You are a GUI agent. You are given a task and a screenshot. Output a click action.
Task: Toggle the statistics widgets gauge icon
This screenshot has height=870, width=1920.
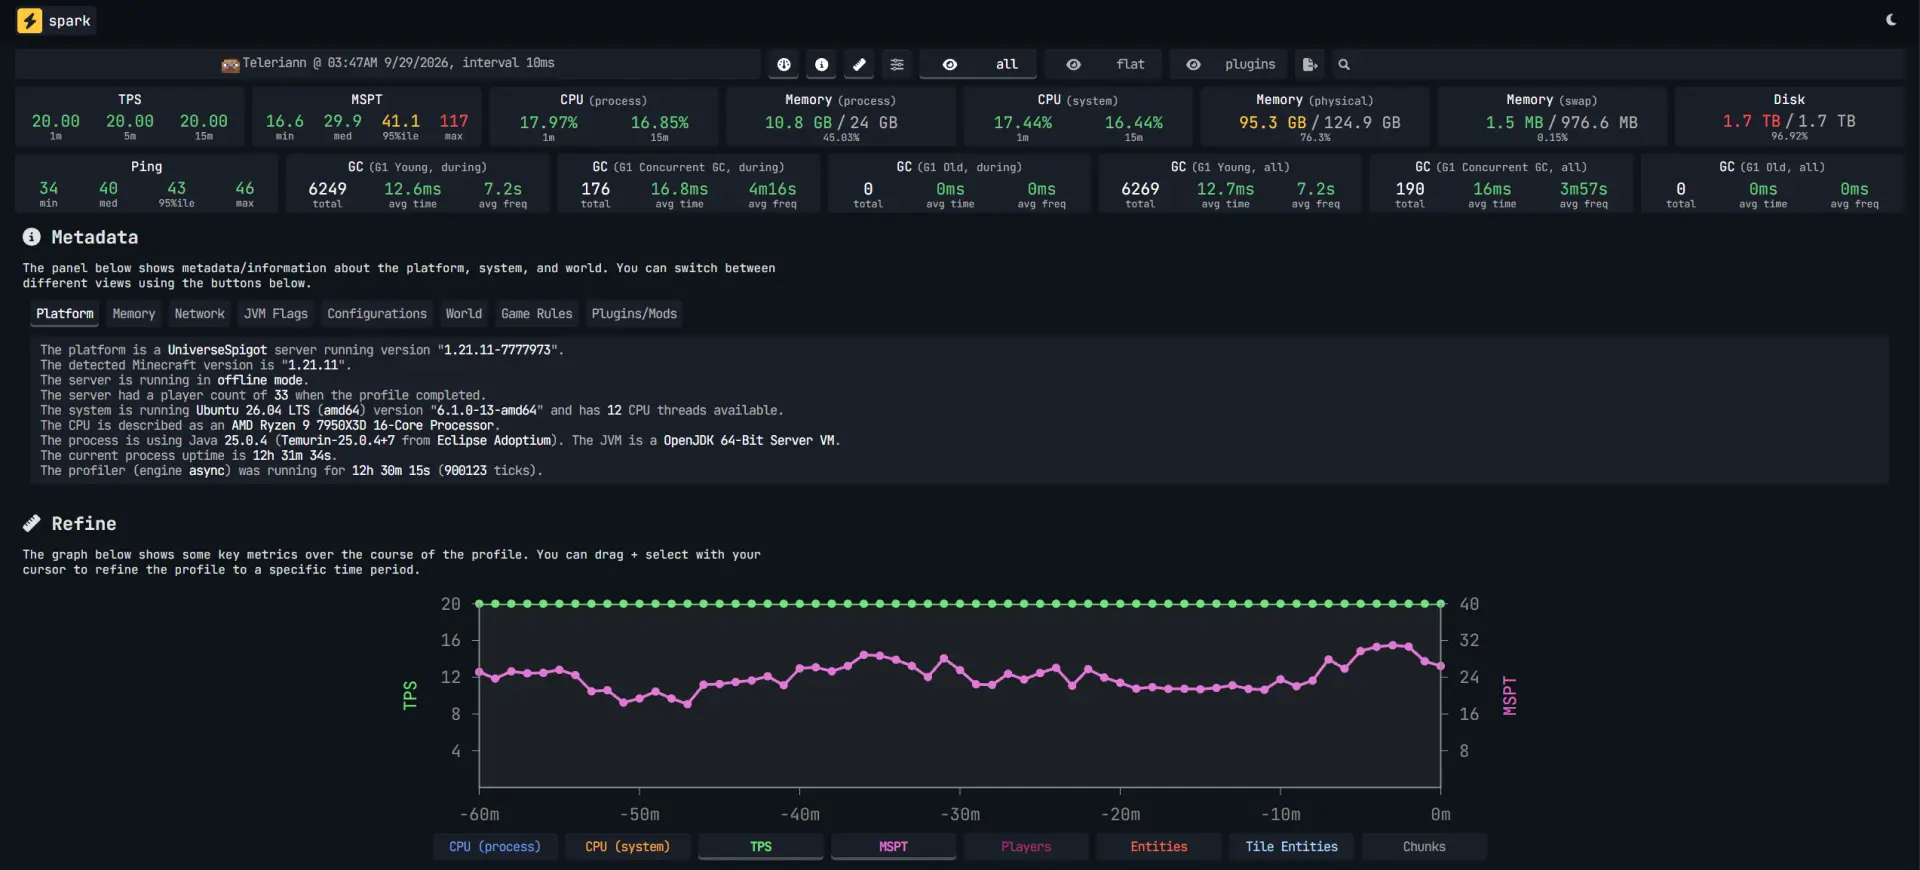784,64
